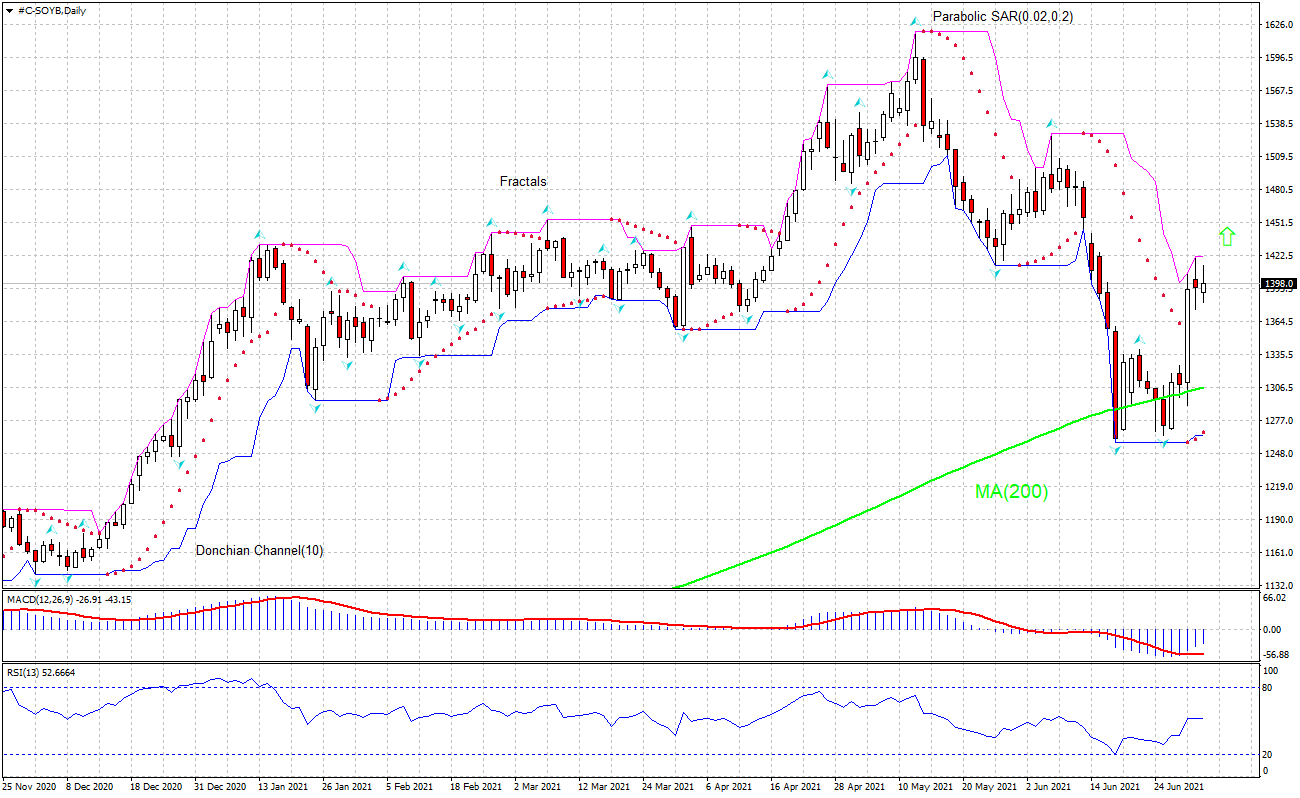The image size is (1300, 798).
Task: Select the green up arrow buy signal icon
Action: pyautogui.click(x=1228, y=237)
